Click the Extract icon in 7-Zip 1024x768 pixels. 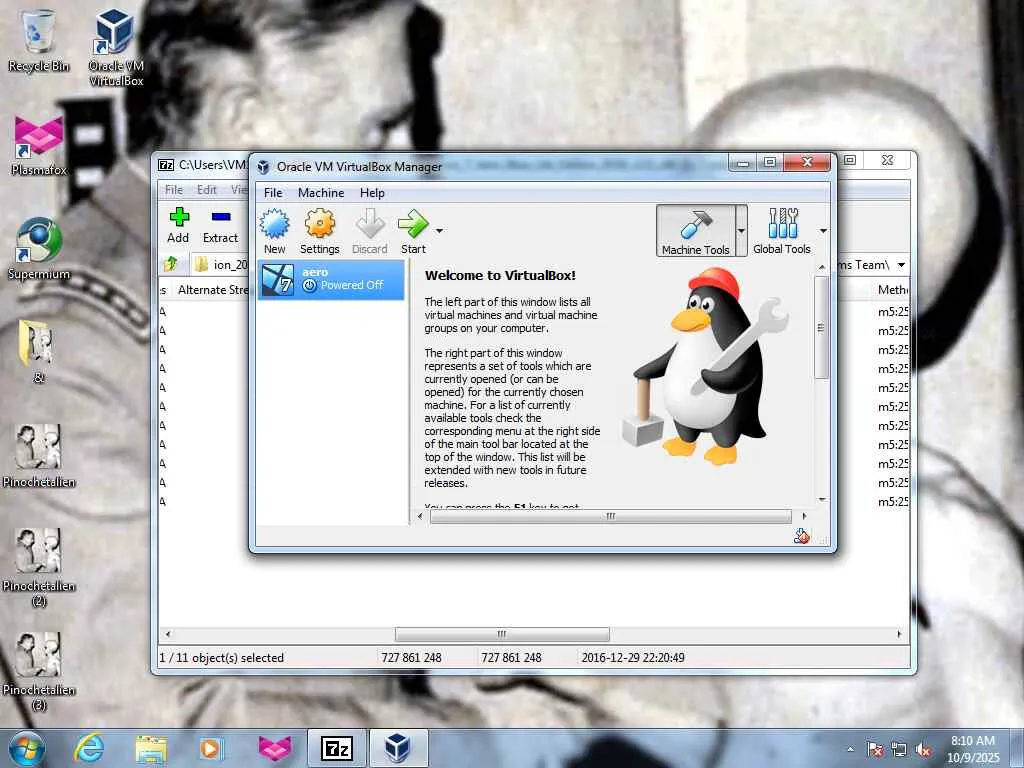pyautogui.click(x=220, y=225)
